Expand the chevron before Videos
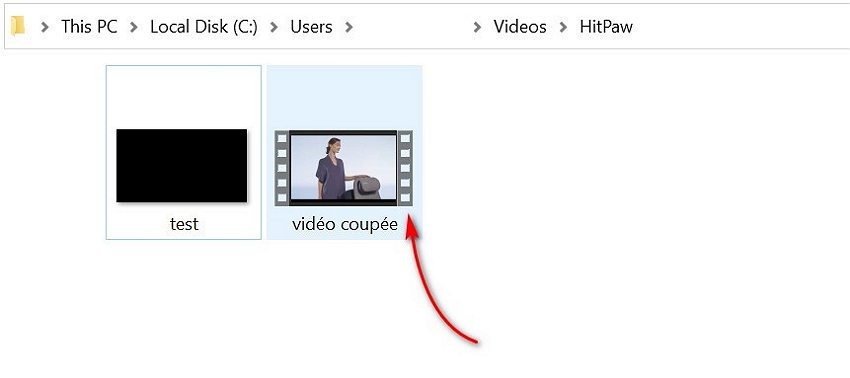850x378 pixels. tap(477, 27)
